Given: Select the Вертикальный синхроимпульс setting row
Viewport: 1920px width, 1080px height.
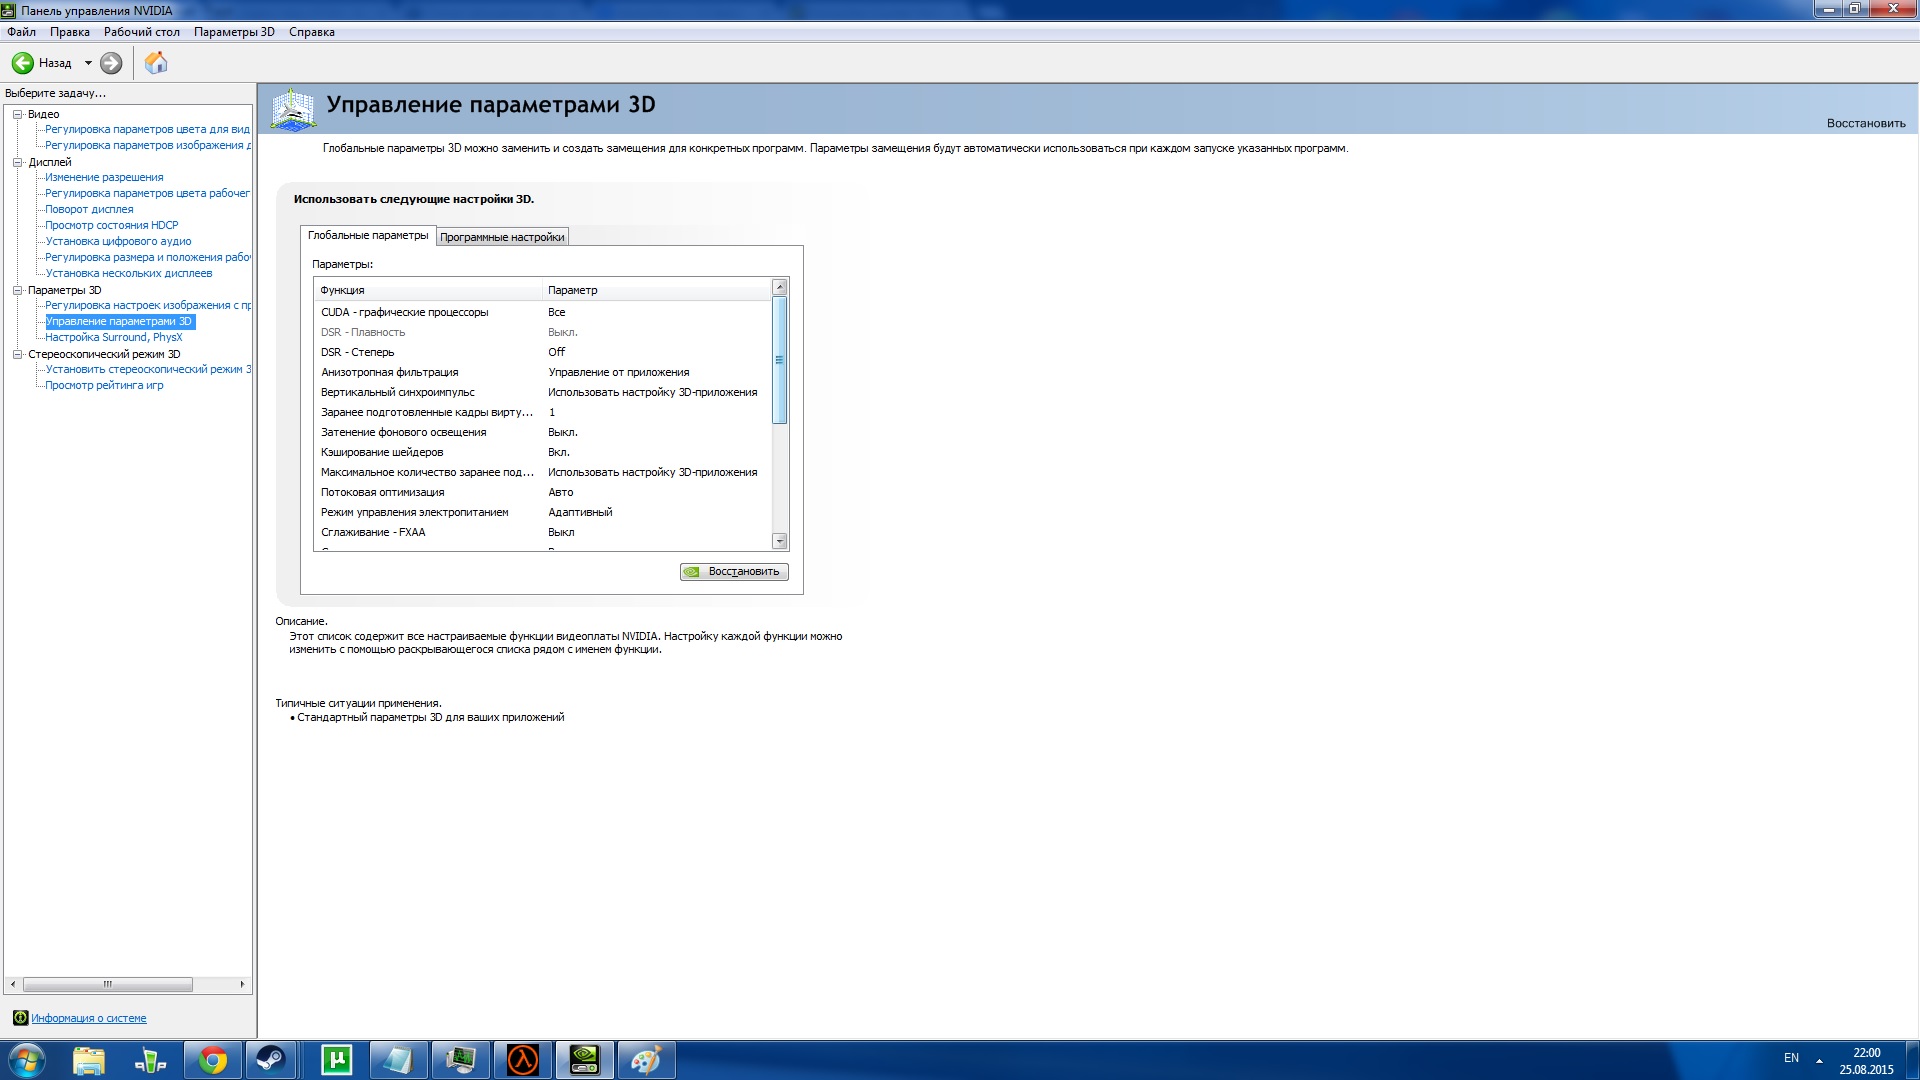Looking at the screenshot, I should [x=398, y=392].
